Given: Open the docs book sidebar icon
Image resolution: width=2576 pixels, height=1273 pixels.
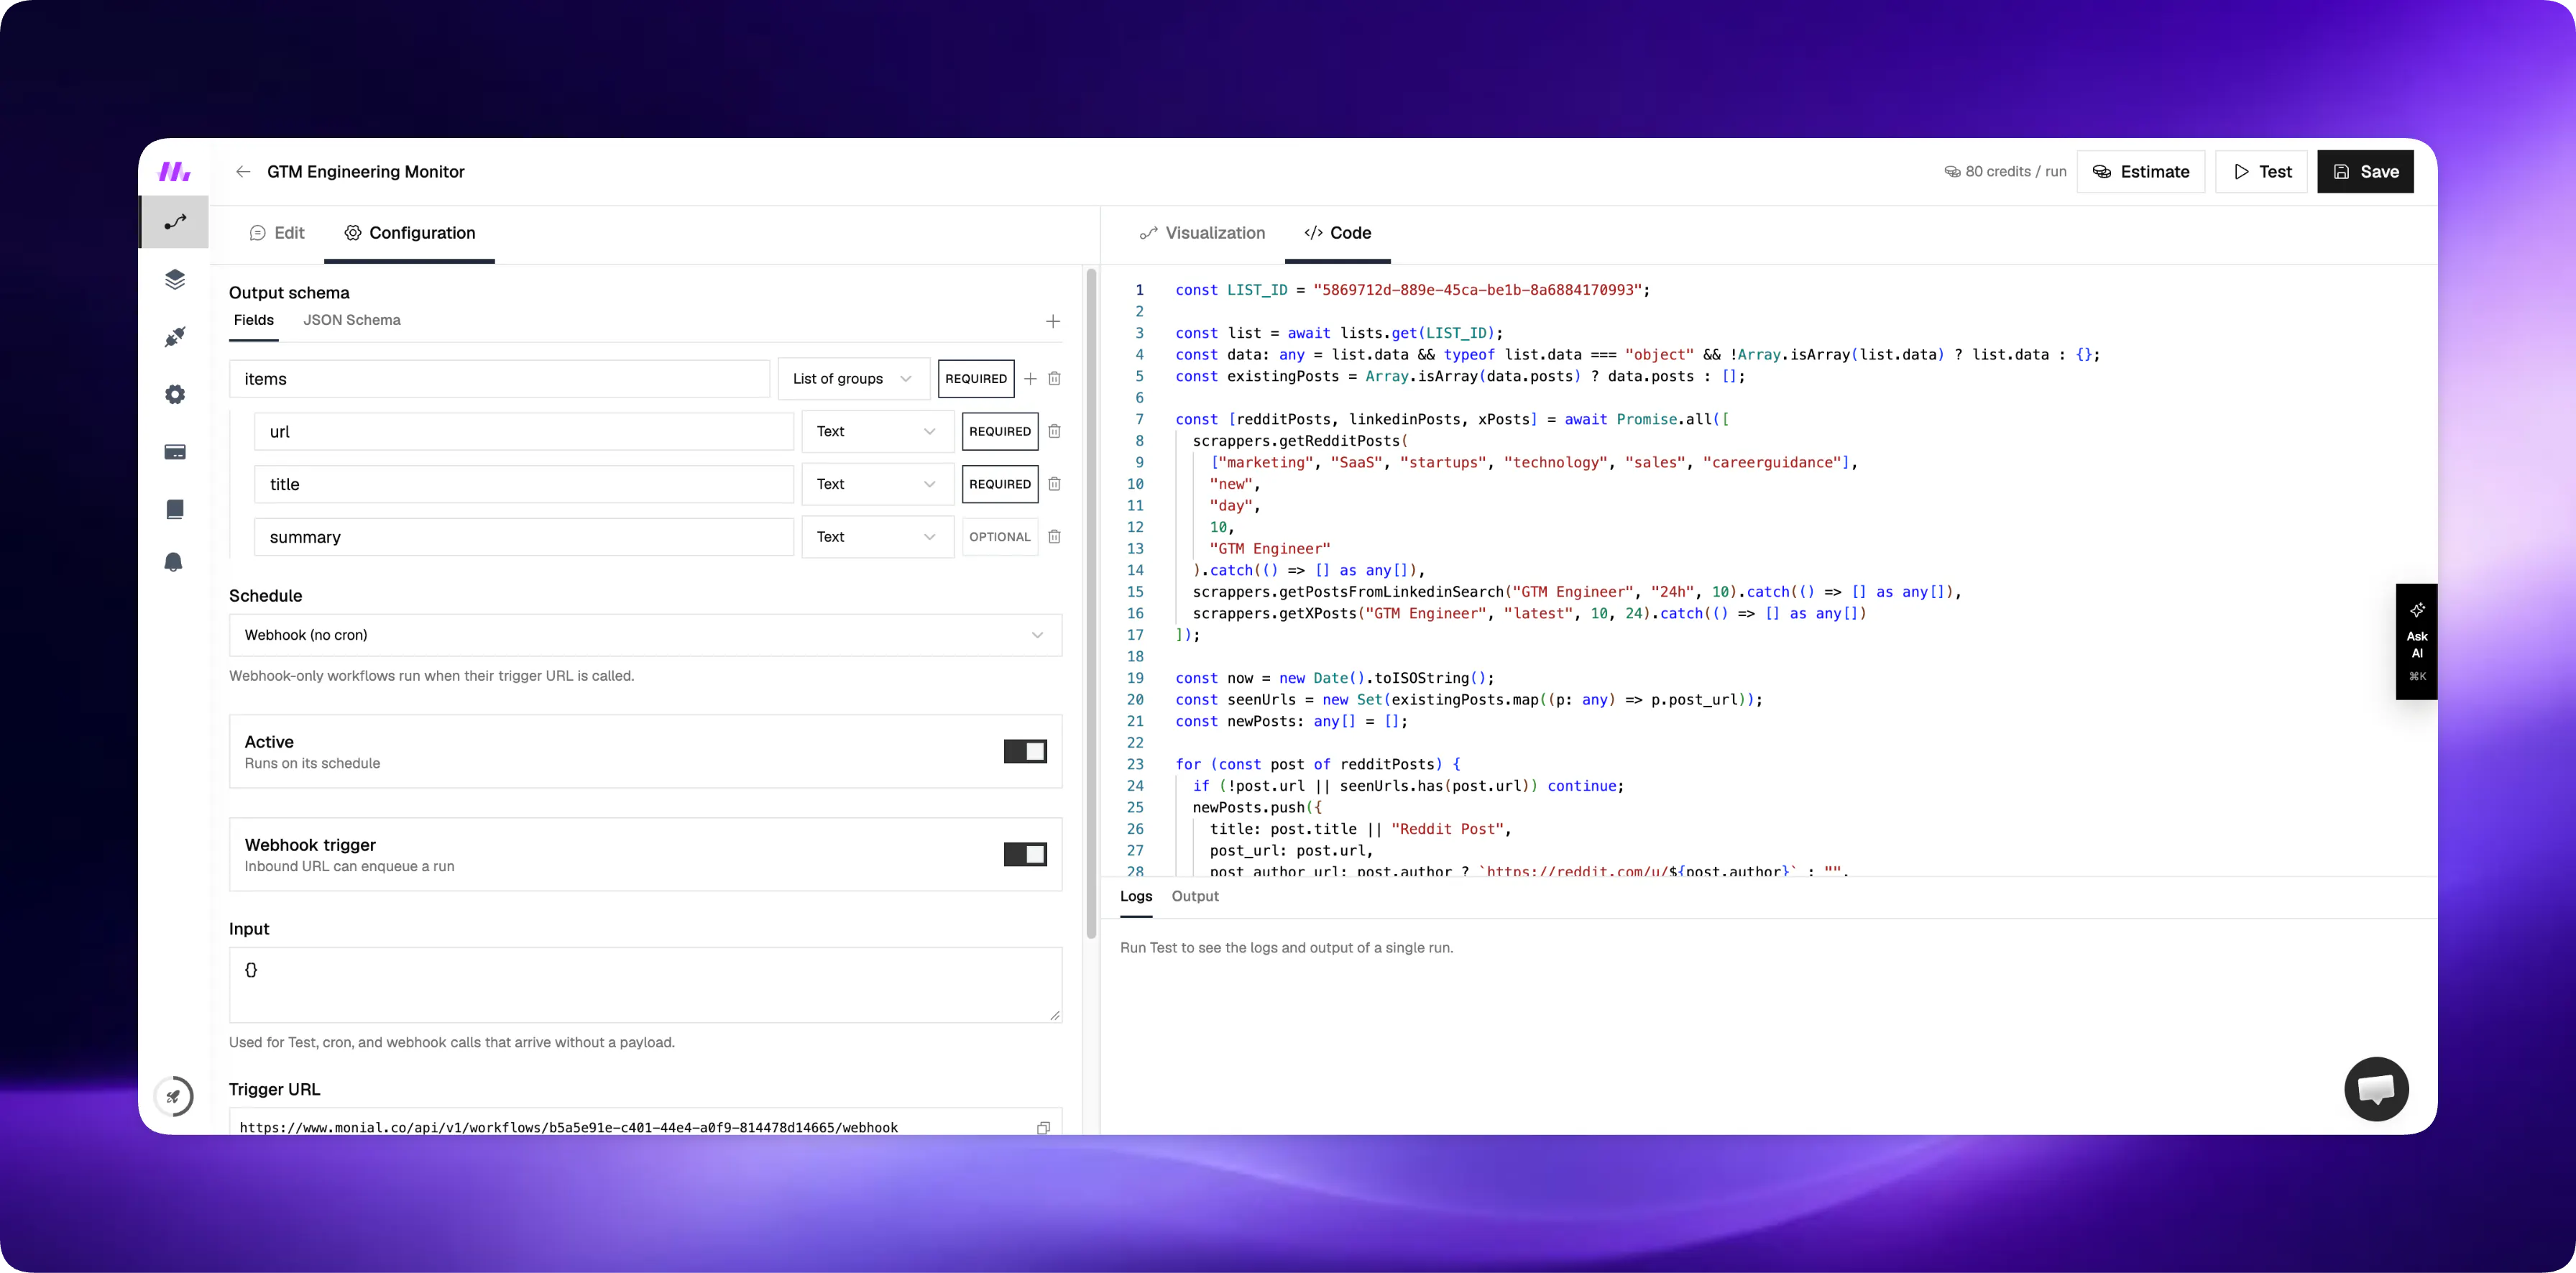Looking at the screenshot, I should (175, 509).
